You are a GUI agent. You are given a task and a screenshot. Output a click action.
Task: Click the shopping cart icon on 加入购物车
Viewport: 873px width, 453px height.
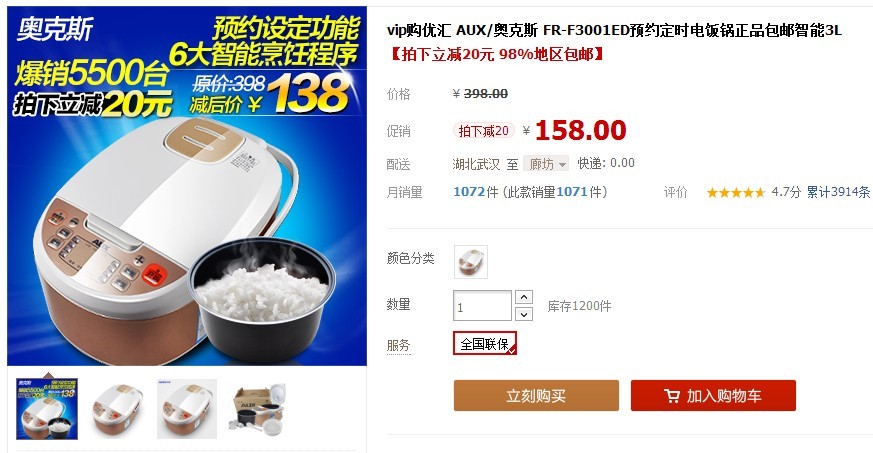[672, 396]
